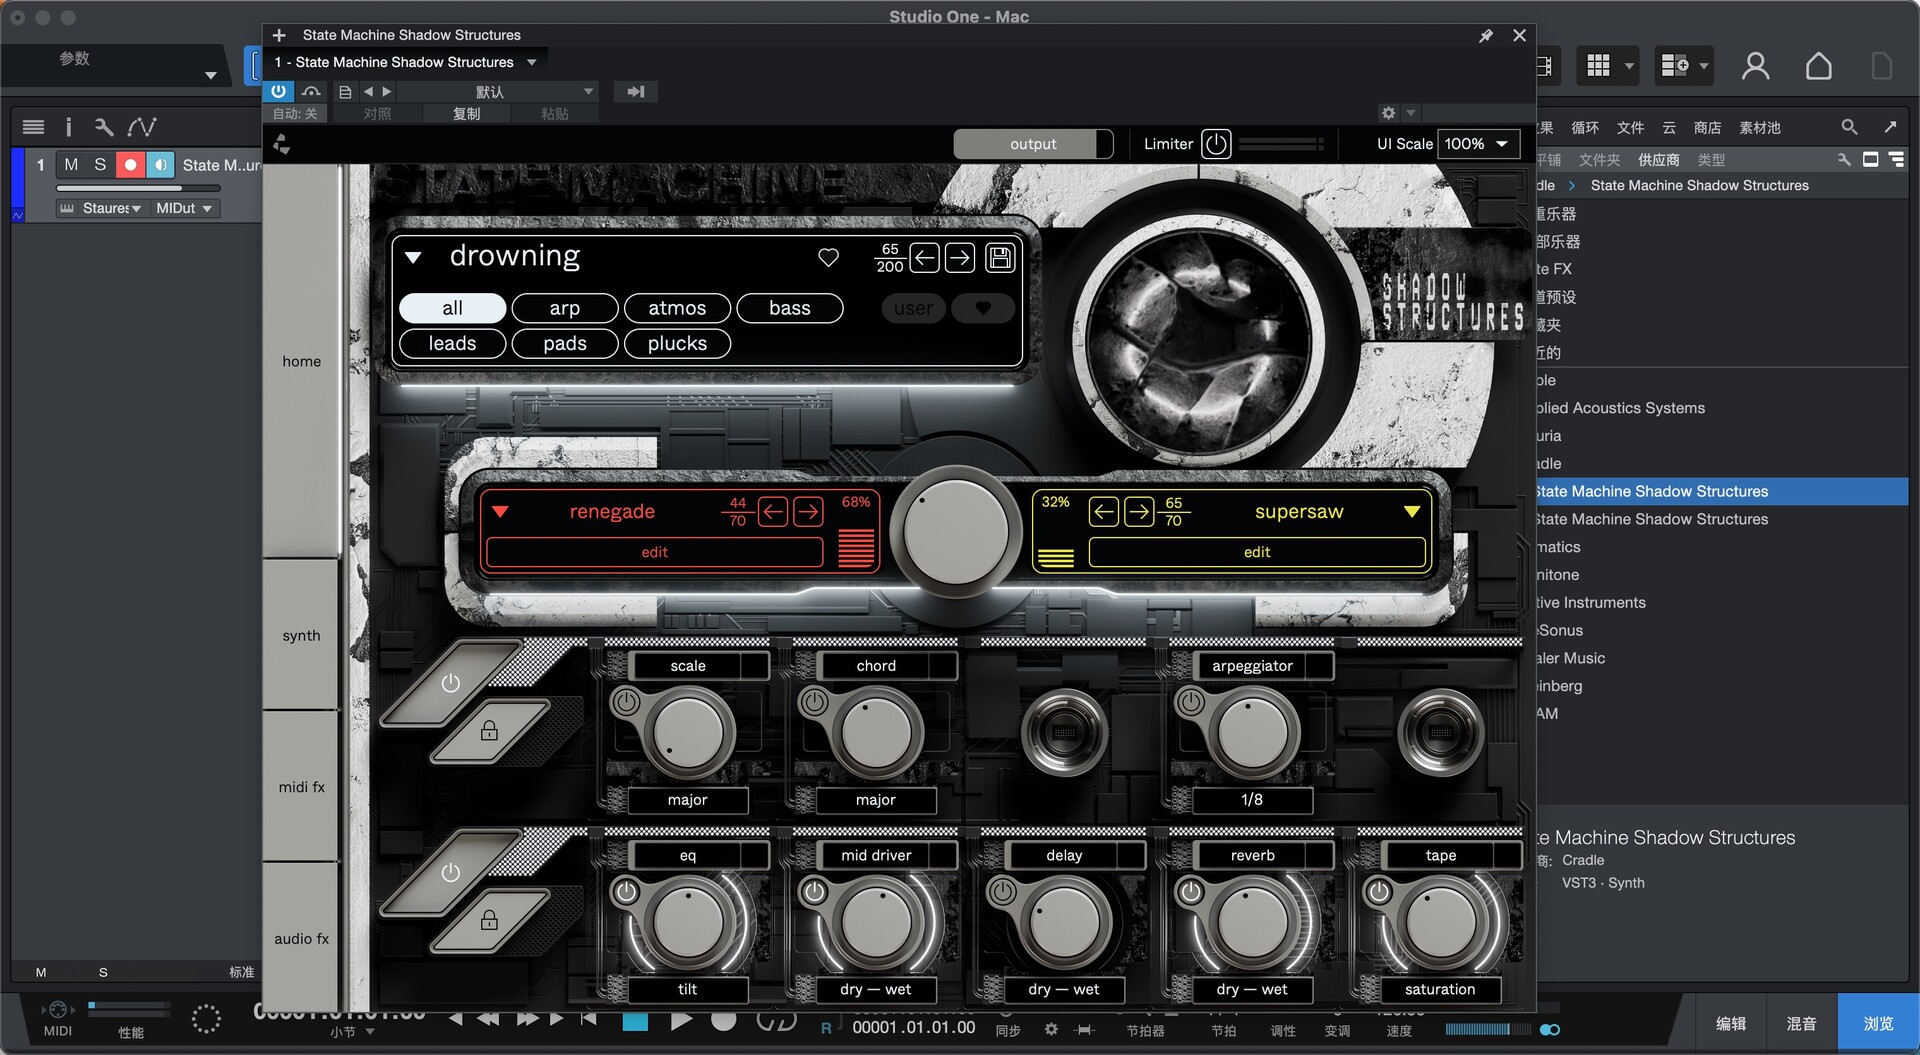Pin the plugin window
The image size is (1920, 1055).
[1486, 35]
